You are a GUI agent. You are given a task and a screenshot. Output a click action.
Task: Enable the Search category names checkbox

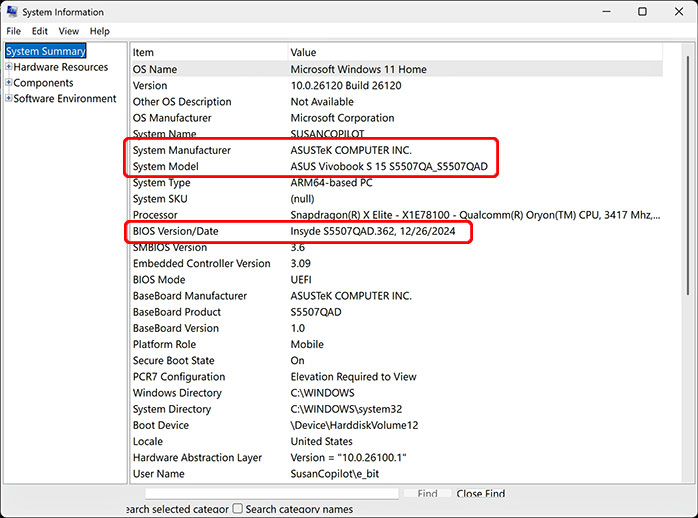click(237, 509)
